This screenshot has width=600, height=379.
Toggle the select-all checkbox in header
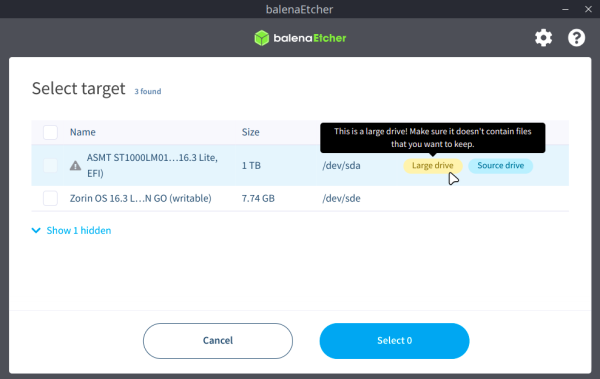50,132
